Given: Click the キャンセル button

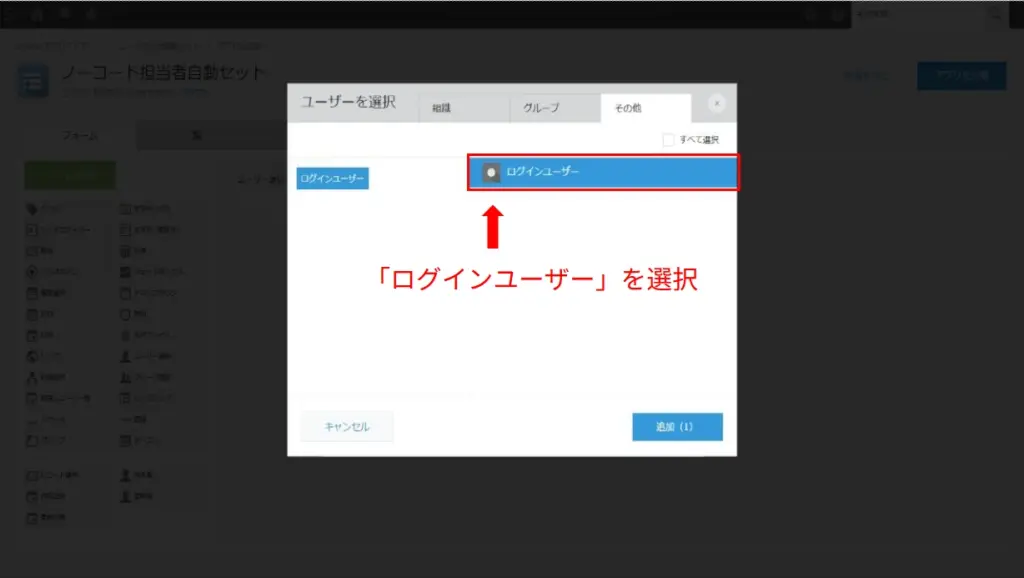Looking at the screenshot, I should coord(346,425).
